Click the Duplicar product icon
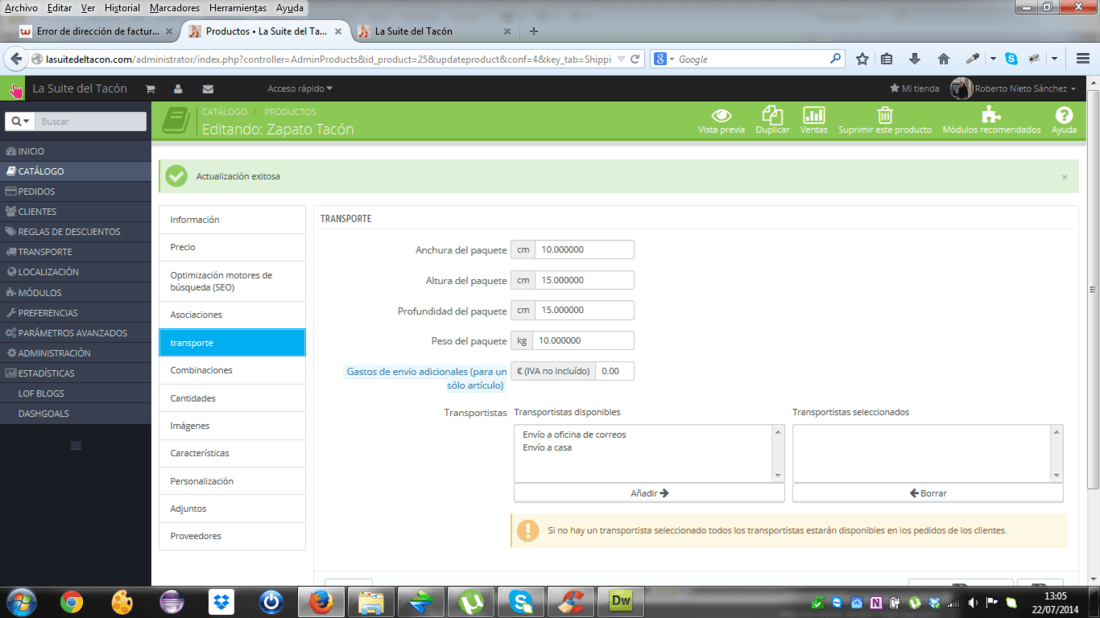 (772, 114)
